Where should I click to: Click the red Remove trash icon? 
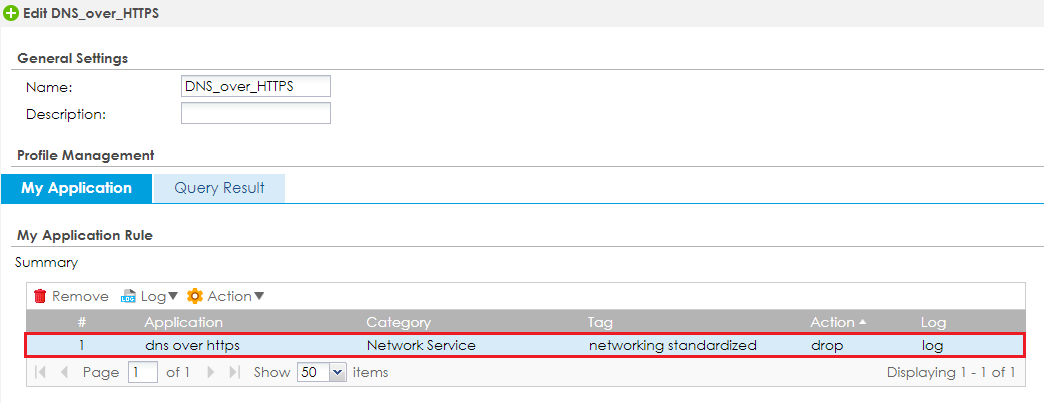pos(40,296)
